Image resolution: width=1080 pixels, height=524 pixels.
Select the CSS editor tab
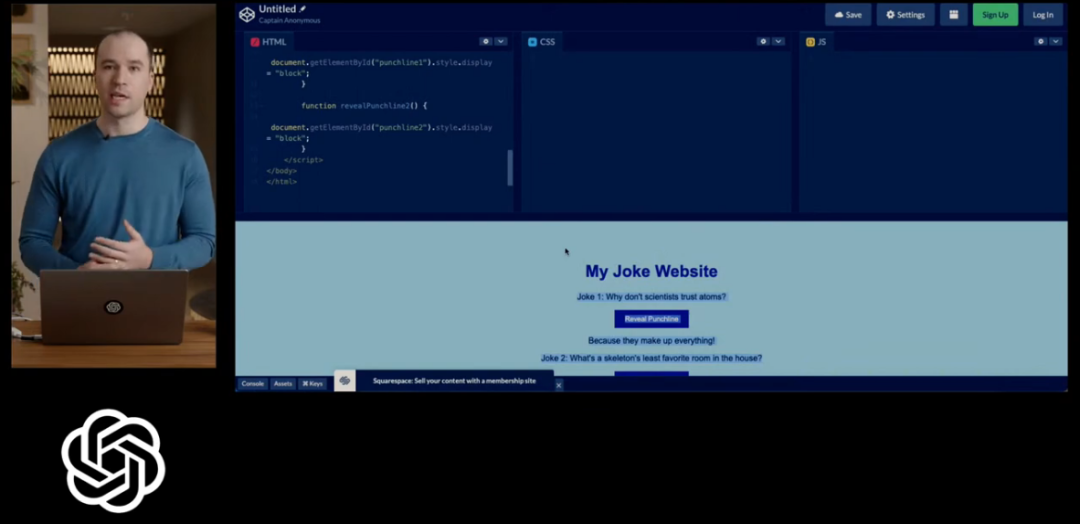tap(541, 42)
